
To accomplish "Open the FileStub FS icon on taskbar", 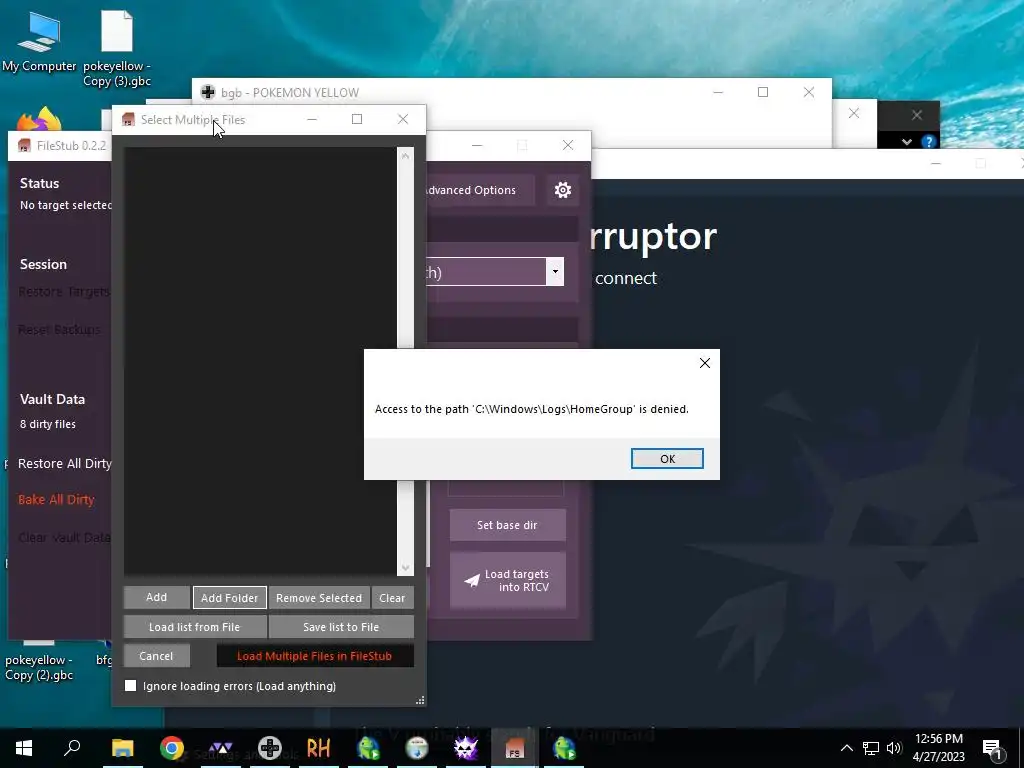I will 515,748.
